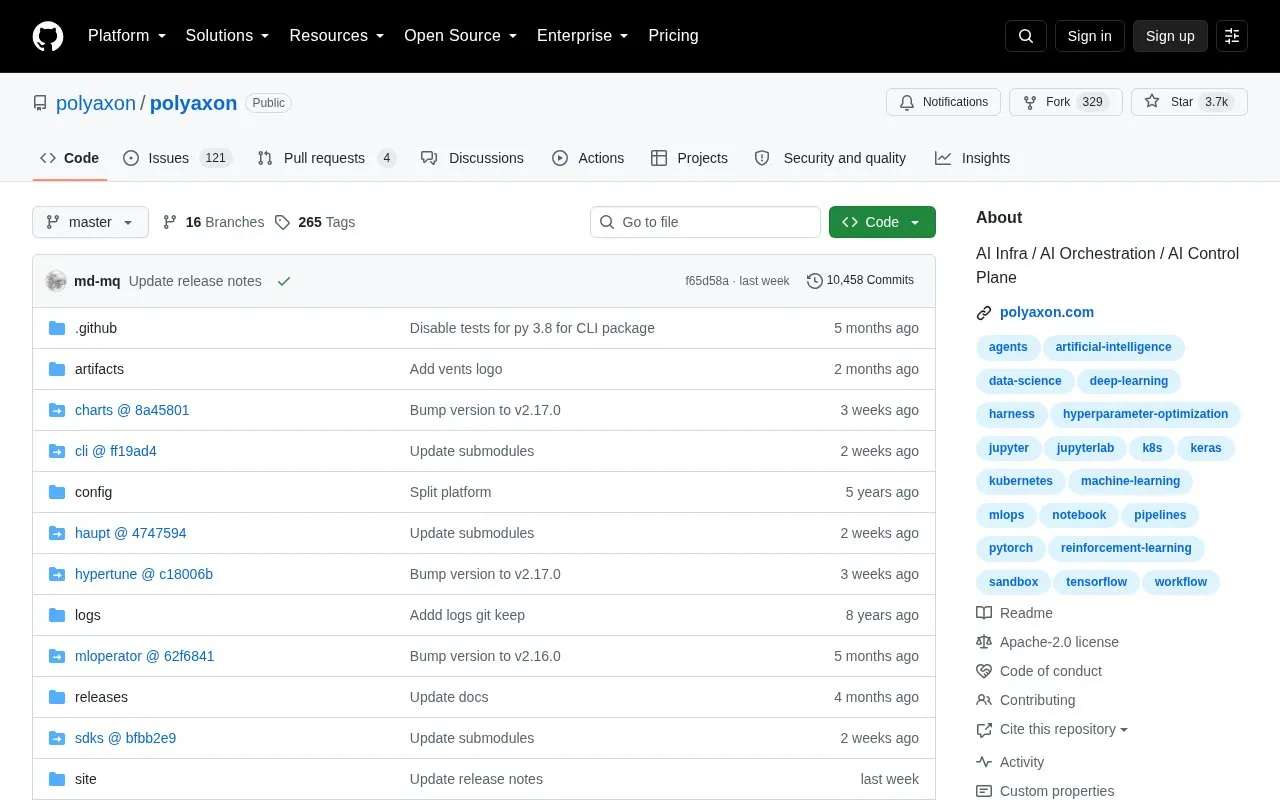Open the mloperator @ 62f6841 submodule
1280x800 pixels.
click(145, 656)
